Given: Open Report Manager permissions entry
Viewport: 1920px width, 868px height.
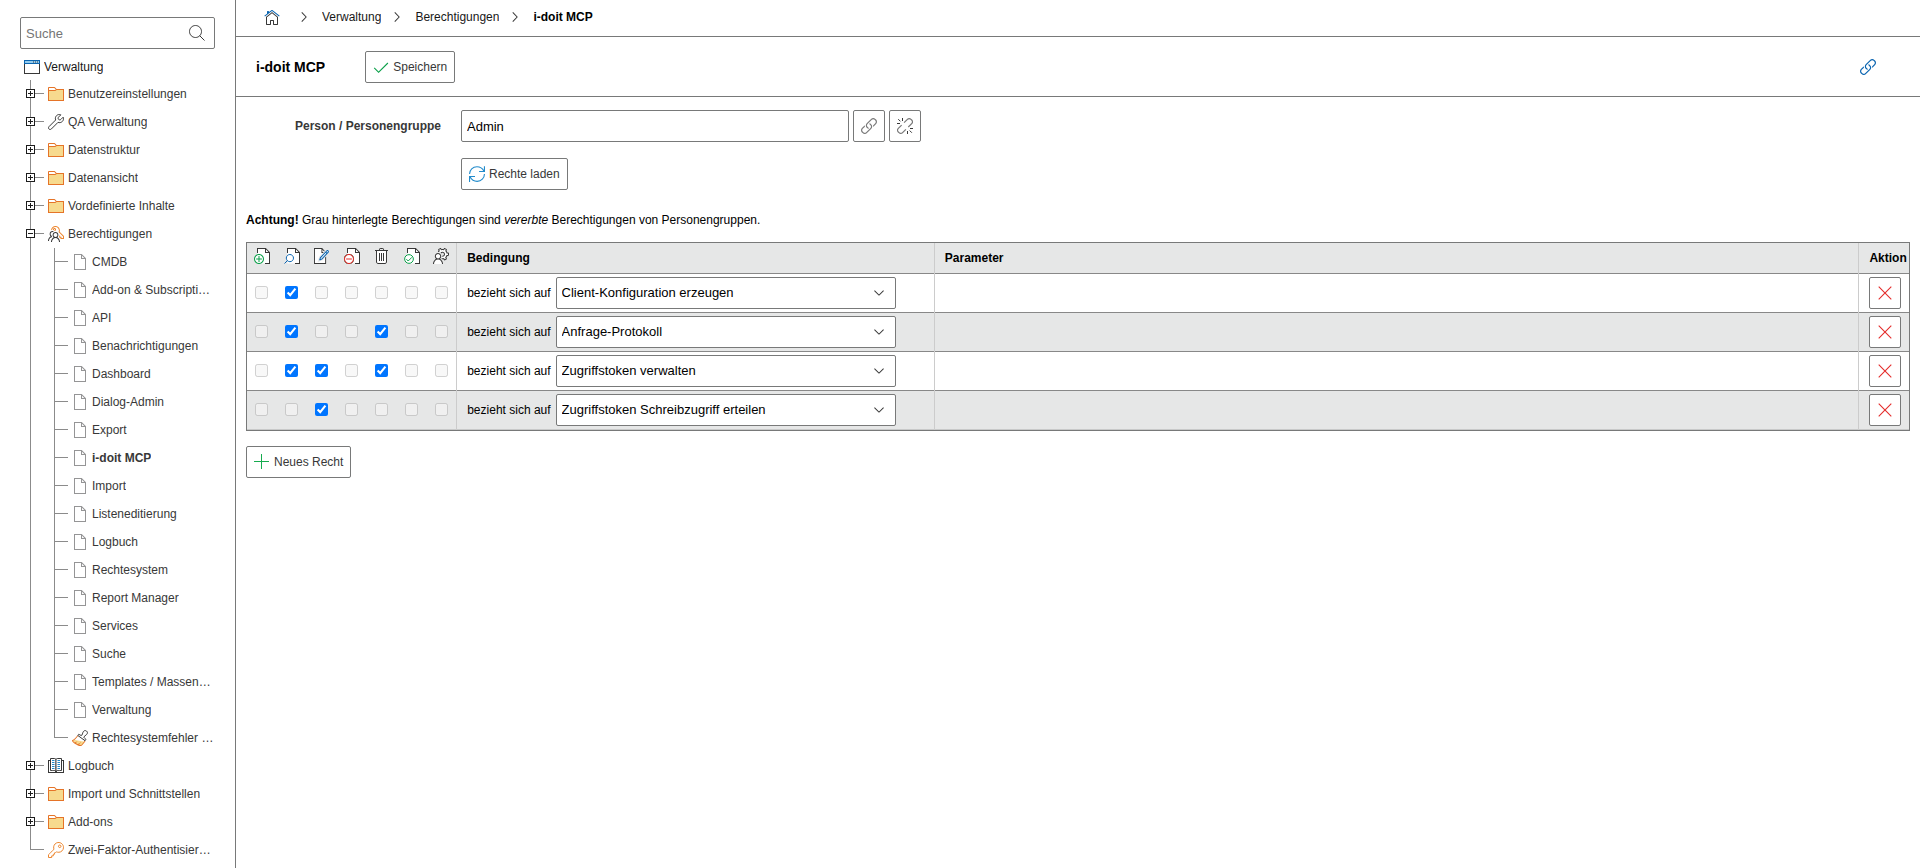Looking at the screenshot, I should pos(135,598).
